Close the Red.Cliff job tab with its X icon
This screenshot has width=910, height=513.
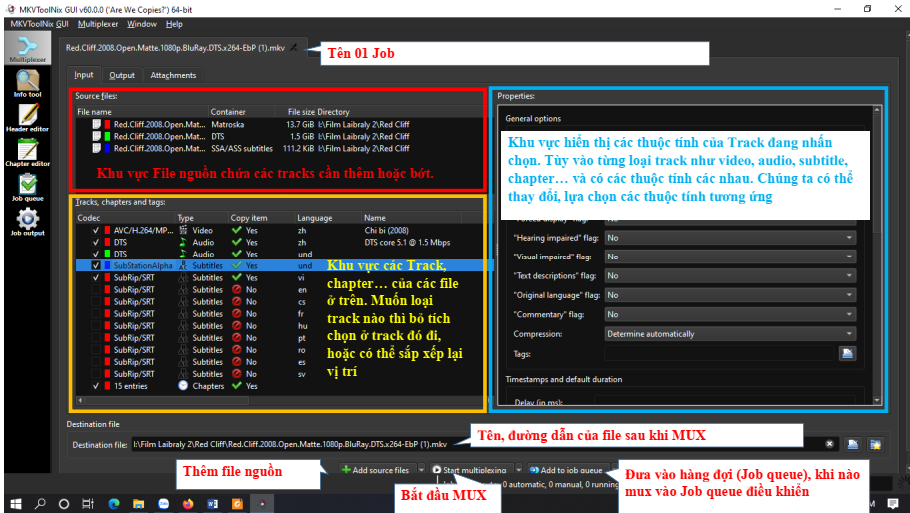(294, 48)
